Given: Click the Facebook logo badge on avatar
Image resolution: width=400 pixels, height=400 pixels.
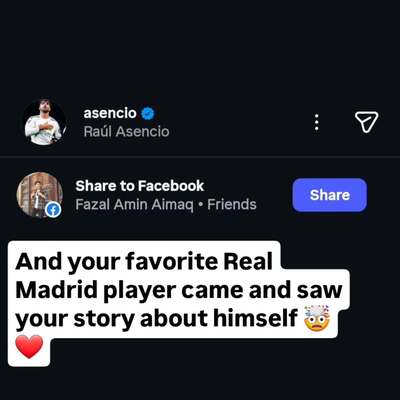Looking at the screenshot, I should [53, 210].
